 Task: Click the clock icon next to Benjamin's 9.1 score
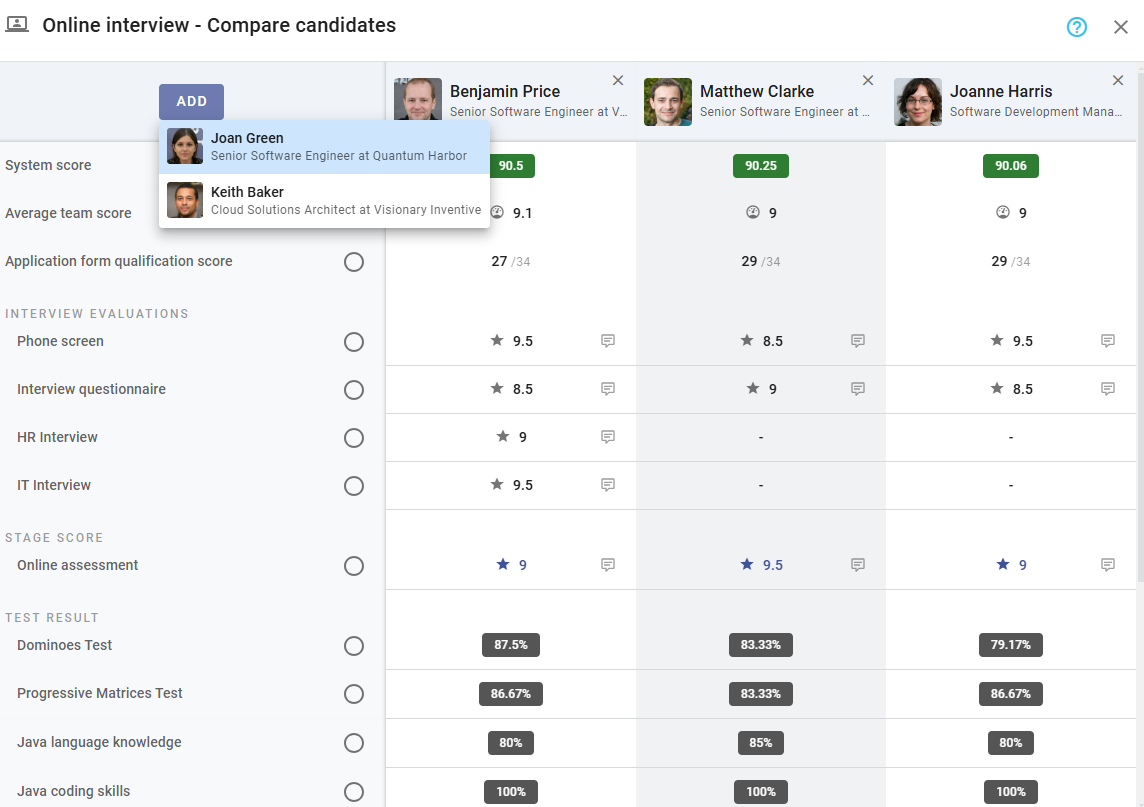[496, 212]
